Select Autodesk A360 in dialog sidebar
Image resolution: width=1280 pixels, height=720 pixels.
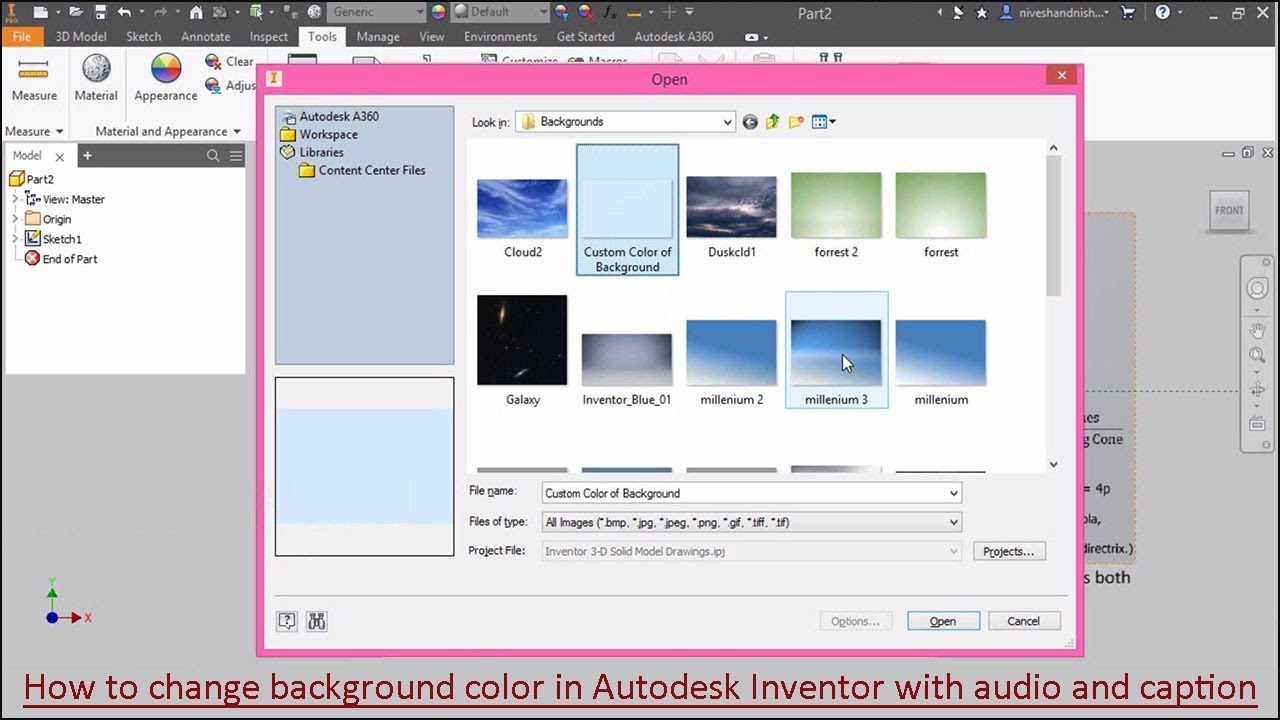coord(330,116)
